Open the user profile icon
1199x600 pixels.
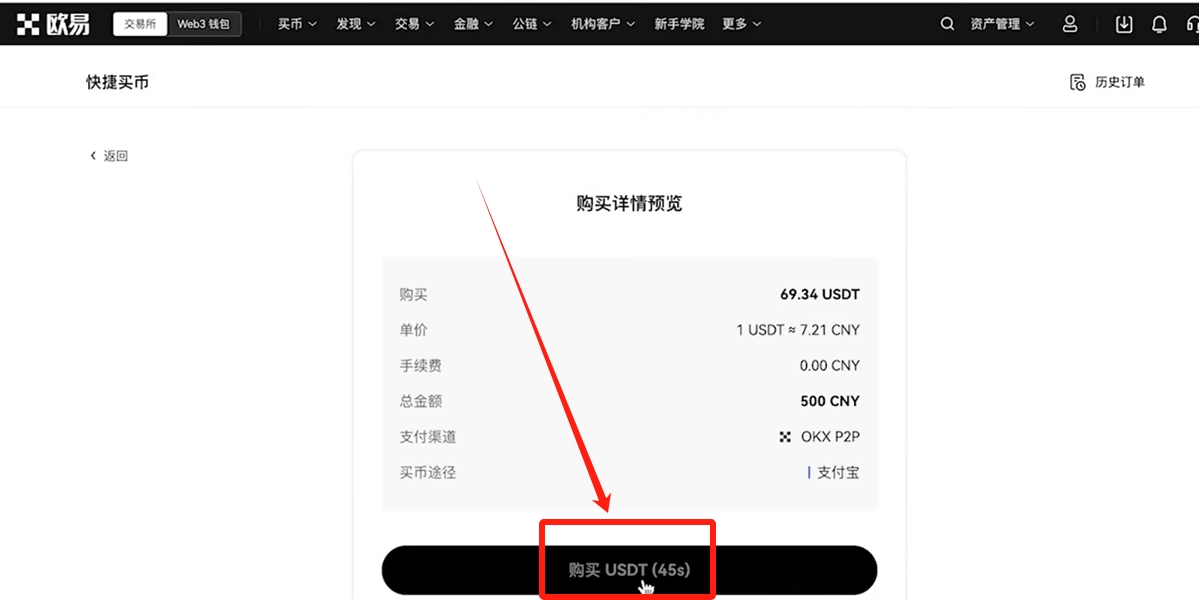click(1070, 24)
